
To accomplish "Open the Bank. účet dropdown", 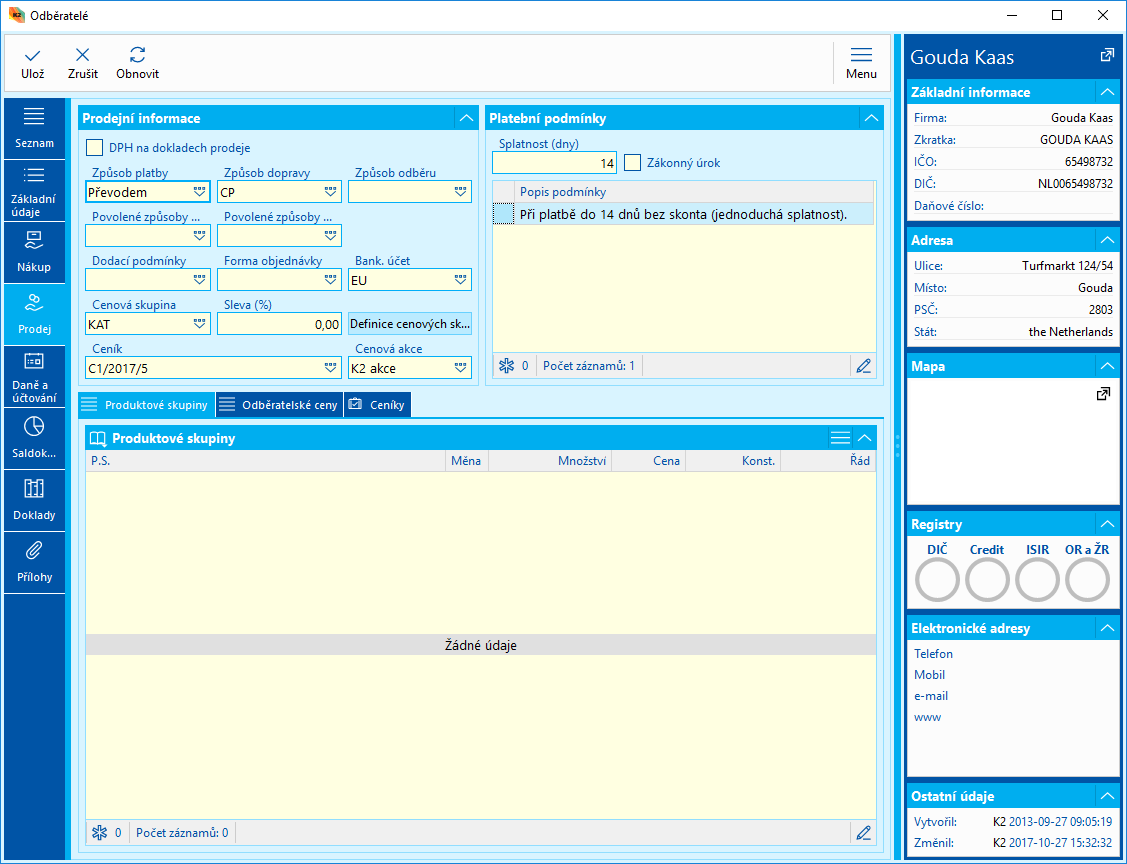I will (x=461, y=280).
